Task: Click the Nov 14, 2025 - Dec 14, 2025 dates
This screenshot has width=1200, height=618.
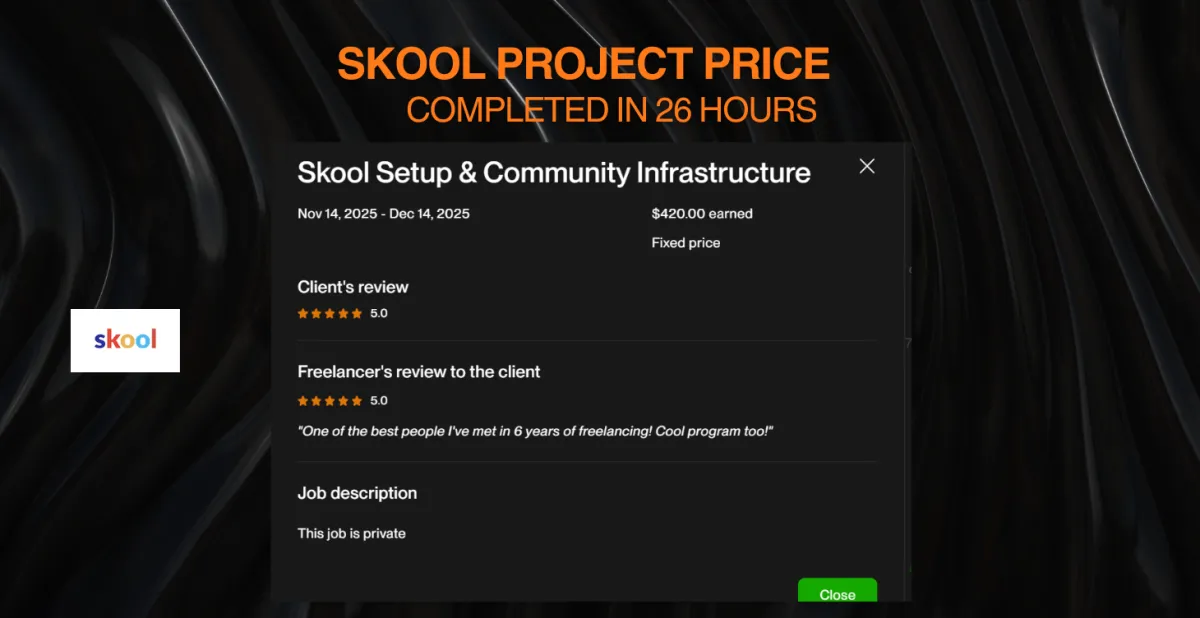Action: click(x=384, y=213)
